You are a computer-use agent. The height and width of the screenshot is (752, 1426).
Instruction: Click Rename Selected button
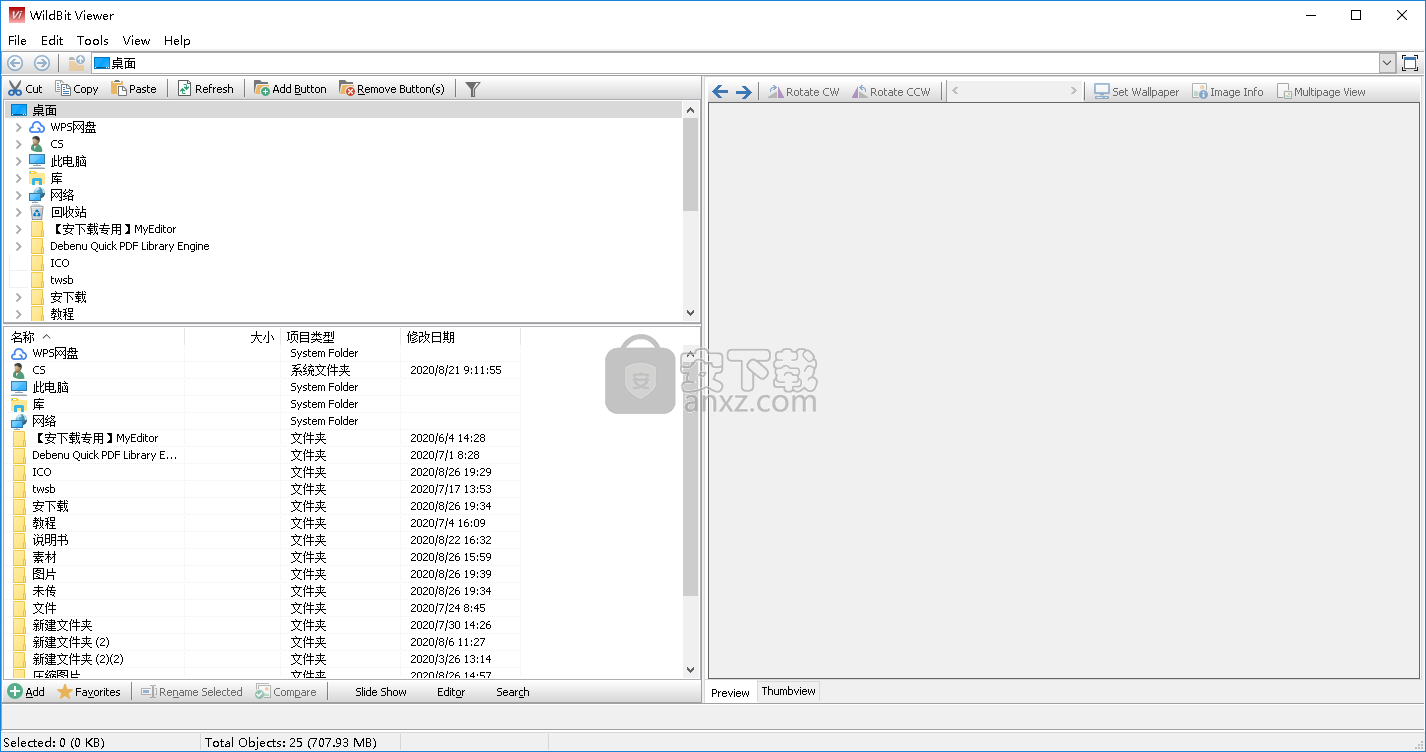[192, 691]
